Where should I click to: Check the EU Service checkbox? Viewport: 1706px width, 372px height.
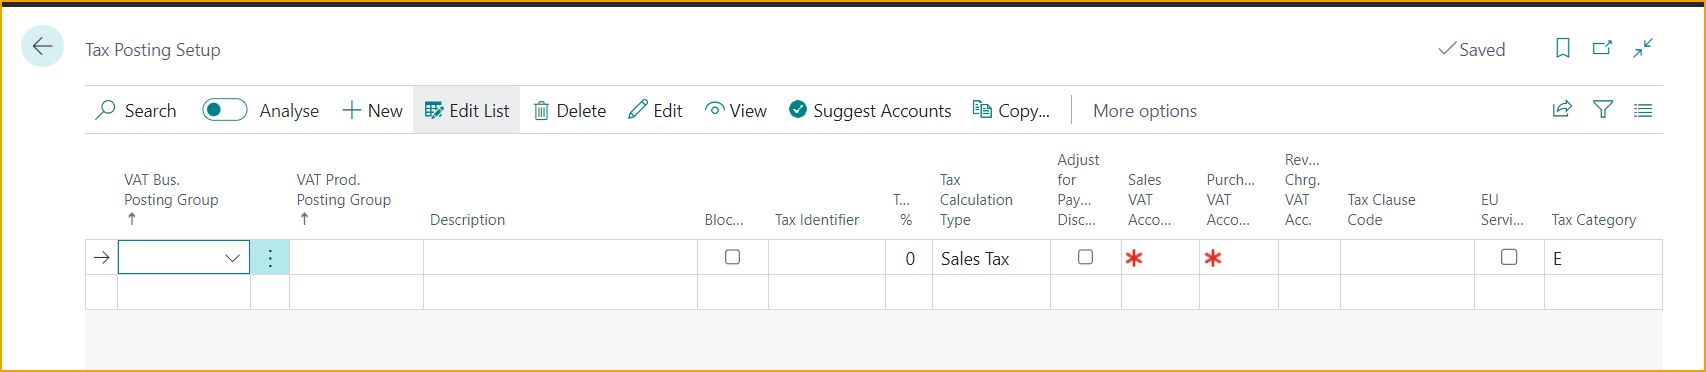[x=1509, y=257]
